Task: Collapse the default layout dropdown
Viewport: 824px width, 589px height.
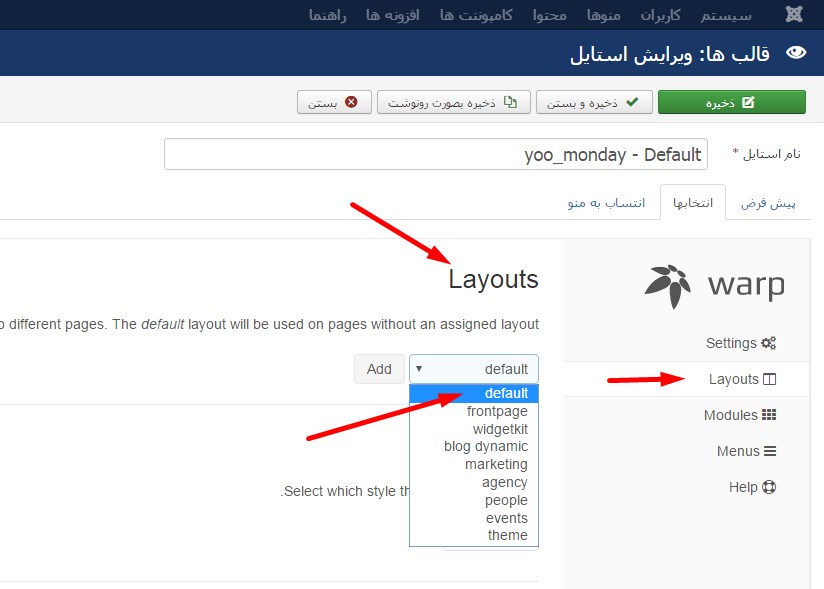Action: point(473,369)
